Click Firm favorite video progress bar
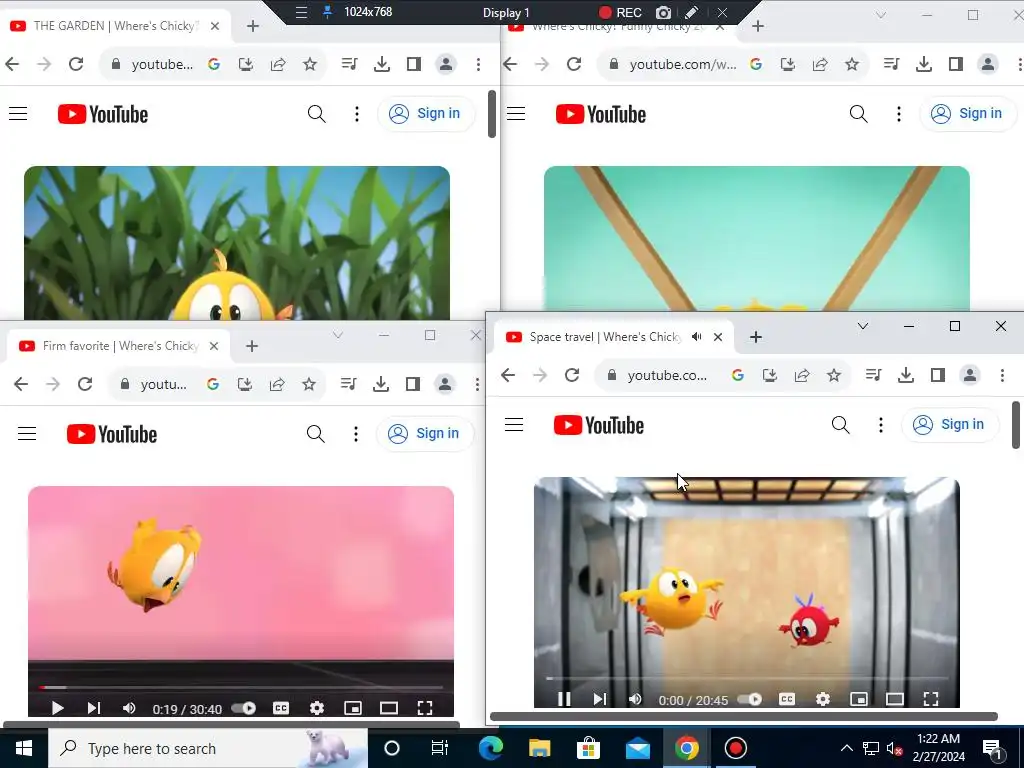 tap(241, 687)
